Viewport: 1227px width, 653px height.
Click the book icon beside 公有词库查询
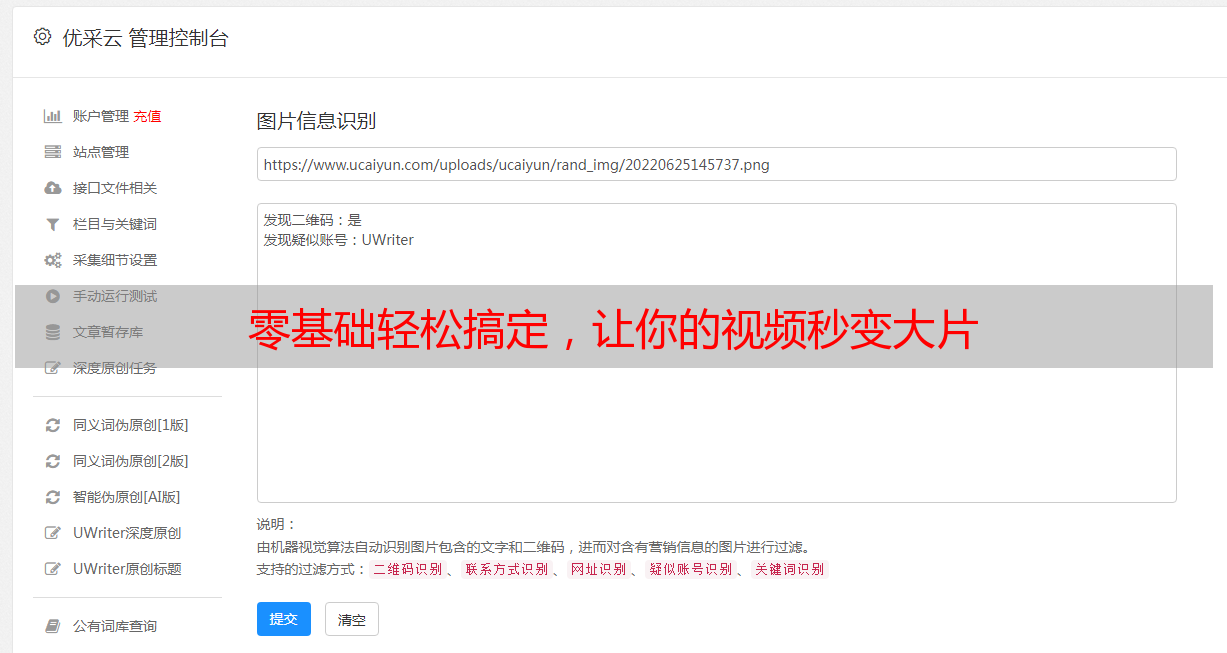(x=53, y=626)
